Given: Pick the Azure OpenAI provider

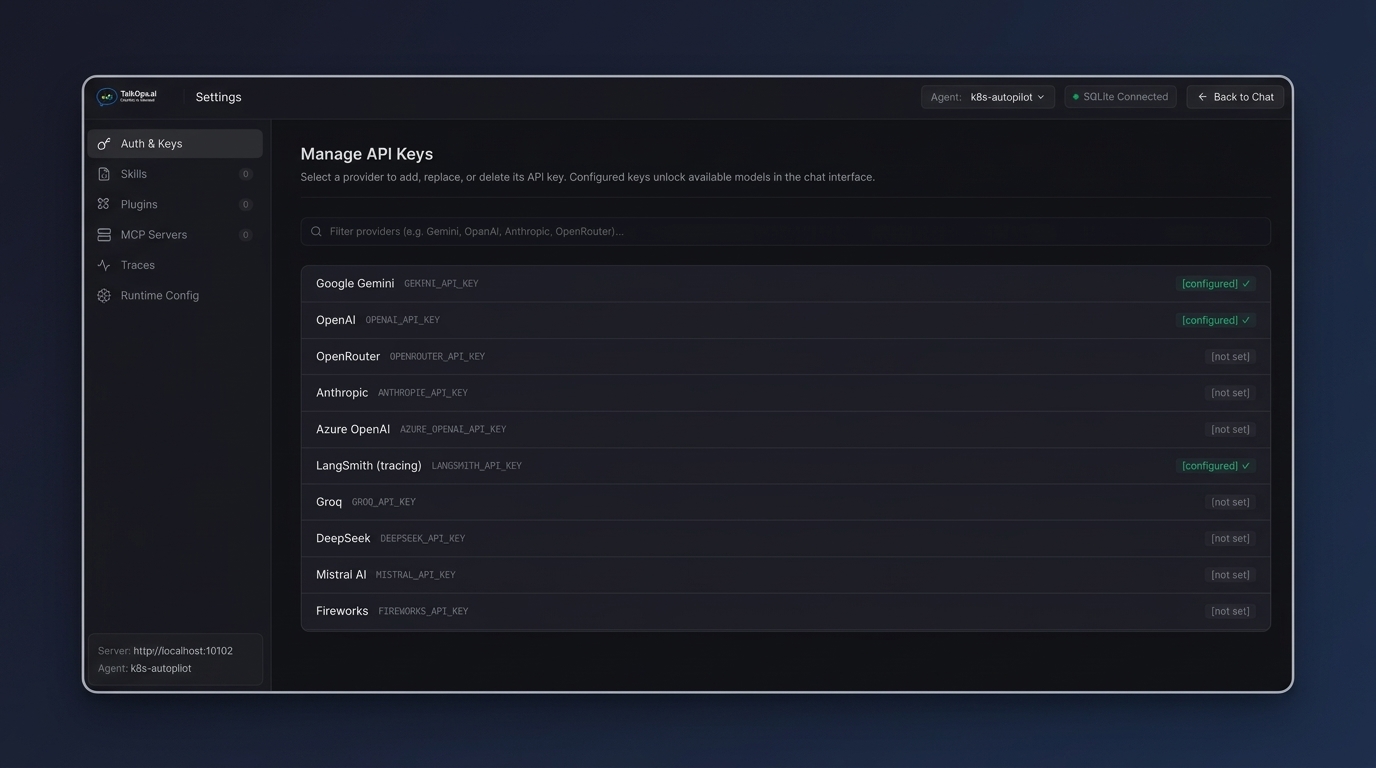Looking at the screenshot, I should coord(786,430).
